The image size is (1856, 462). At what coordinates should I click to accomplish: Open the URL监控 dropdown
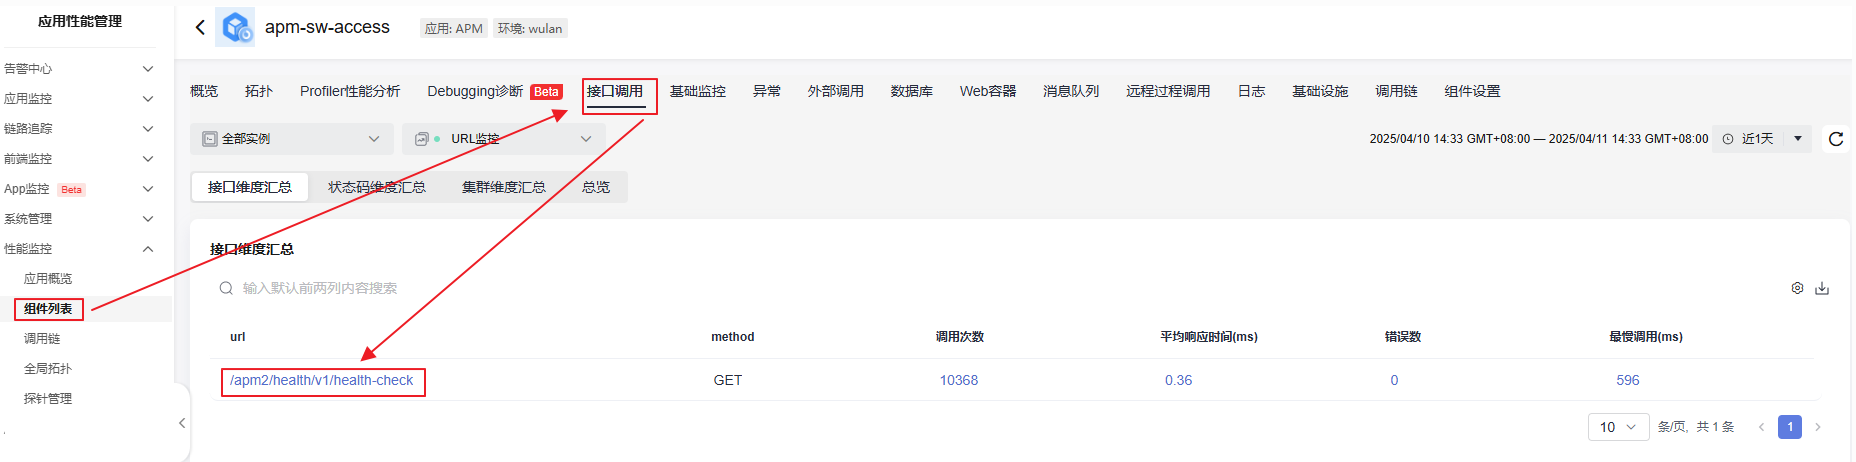tap(504, 139)
